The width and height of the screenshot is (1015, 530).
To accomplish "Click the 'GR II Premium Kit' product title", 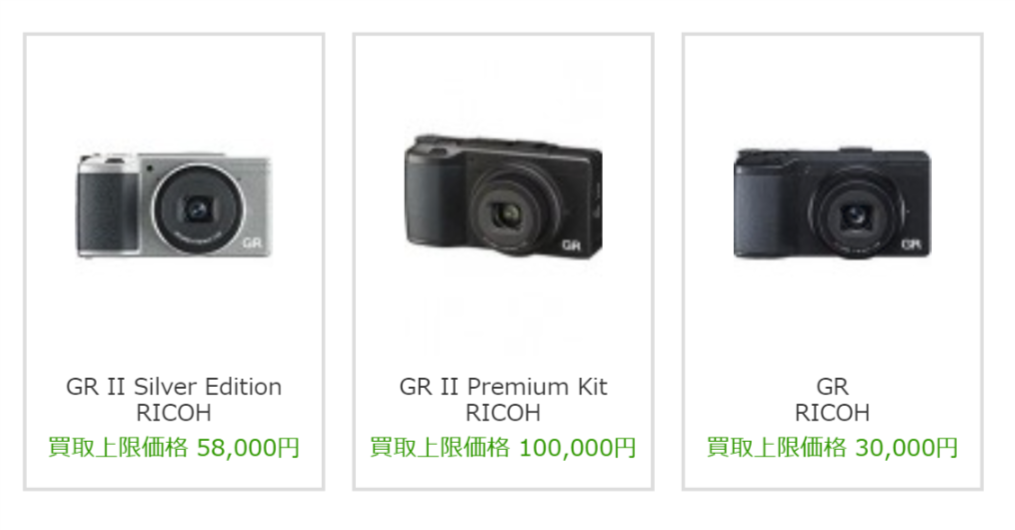I will [x=503, y=386].
